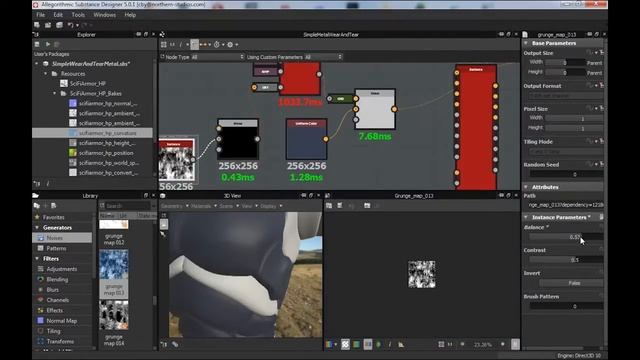Image resolution: width=640 pixels, height=360 pixels.
Task: Click the info icon in graph toolbar
Action: [x=180, y=44]
